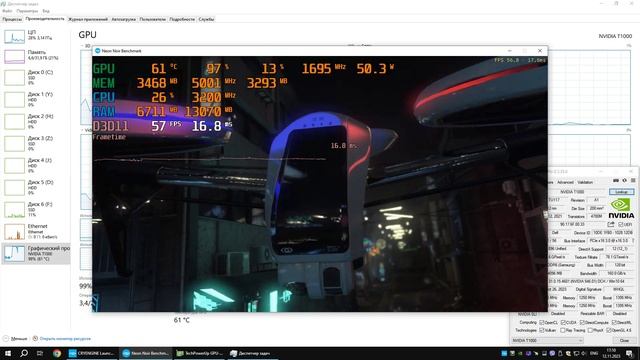The height and width of the screenshot is (360, 640).
Task: Switch to the Процессы tab
Action: pyautogui.click(x=12, y=19)
